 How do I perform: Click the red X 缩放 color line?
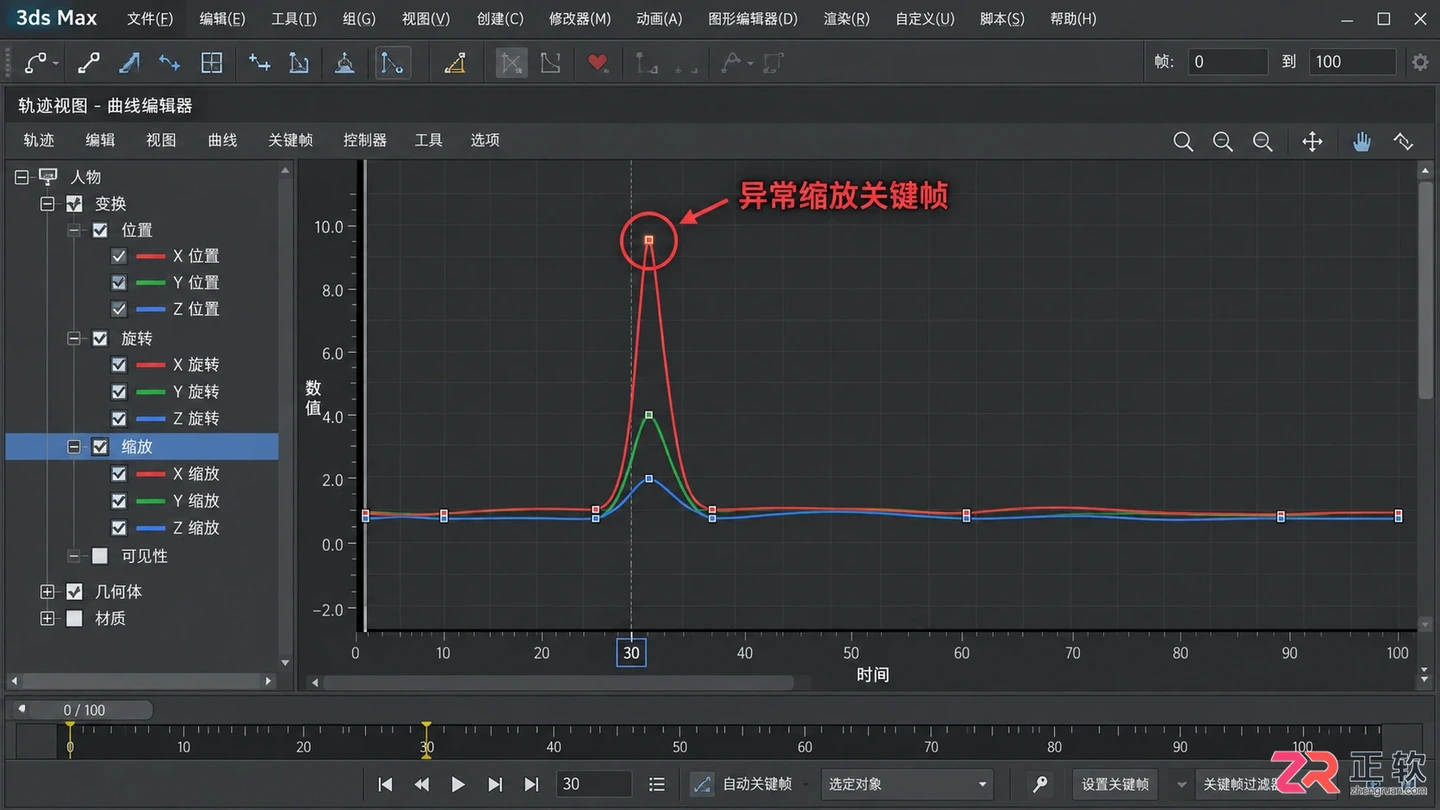pos(150,474)
